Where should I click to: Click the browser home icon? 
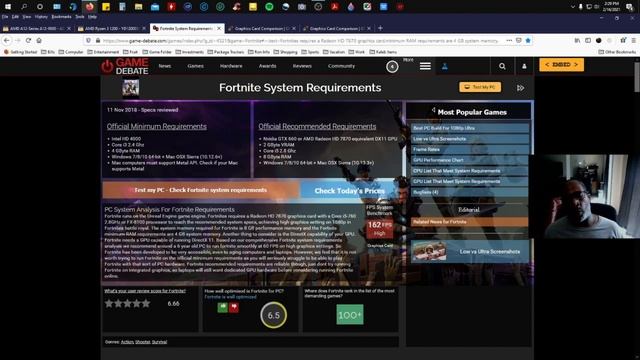(x=39, y=40)
